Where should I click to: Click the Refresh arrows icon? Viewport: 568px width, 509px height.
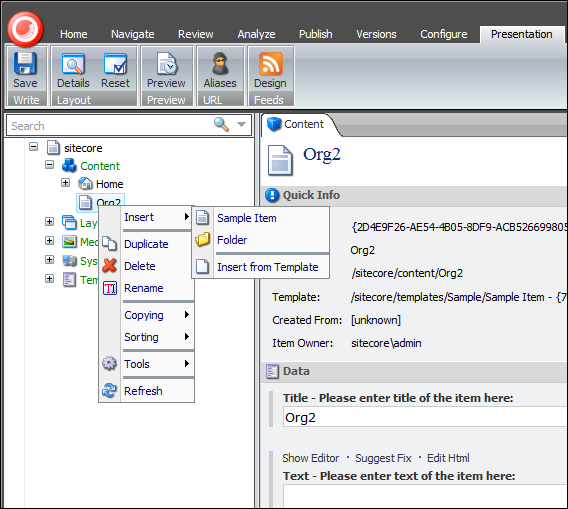109,390
